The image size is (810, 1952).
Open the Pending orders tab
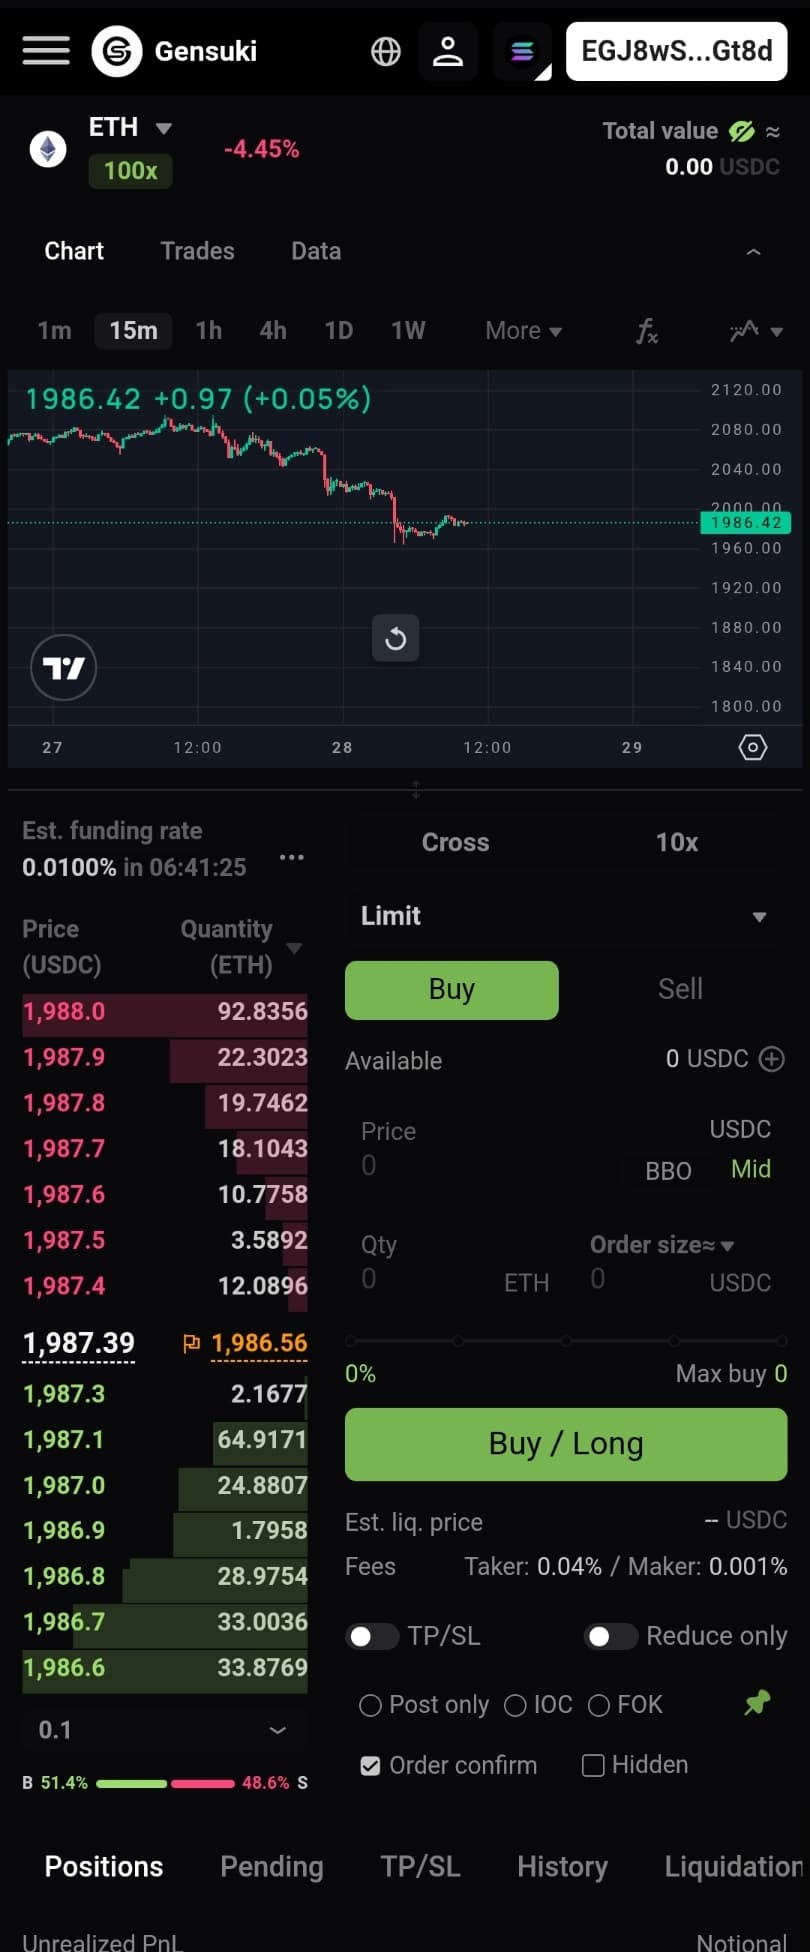(x=272, y=1867)
